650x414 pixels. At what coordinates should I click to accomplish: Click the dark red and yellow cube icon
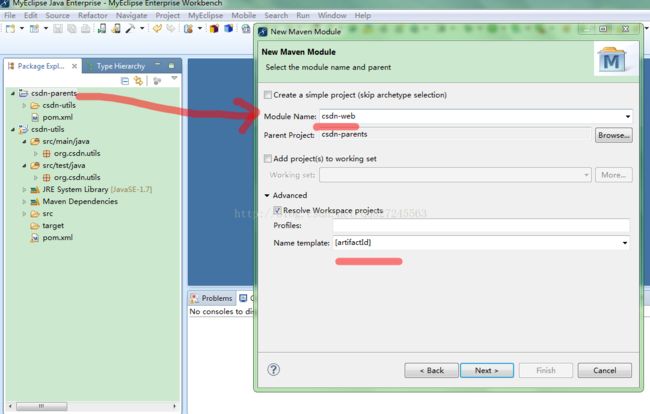coord(214,29)
